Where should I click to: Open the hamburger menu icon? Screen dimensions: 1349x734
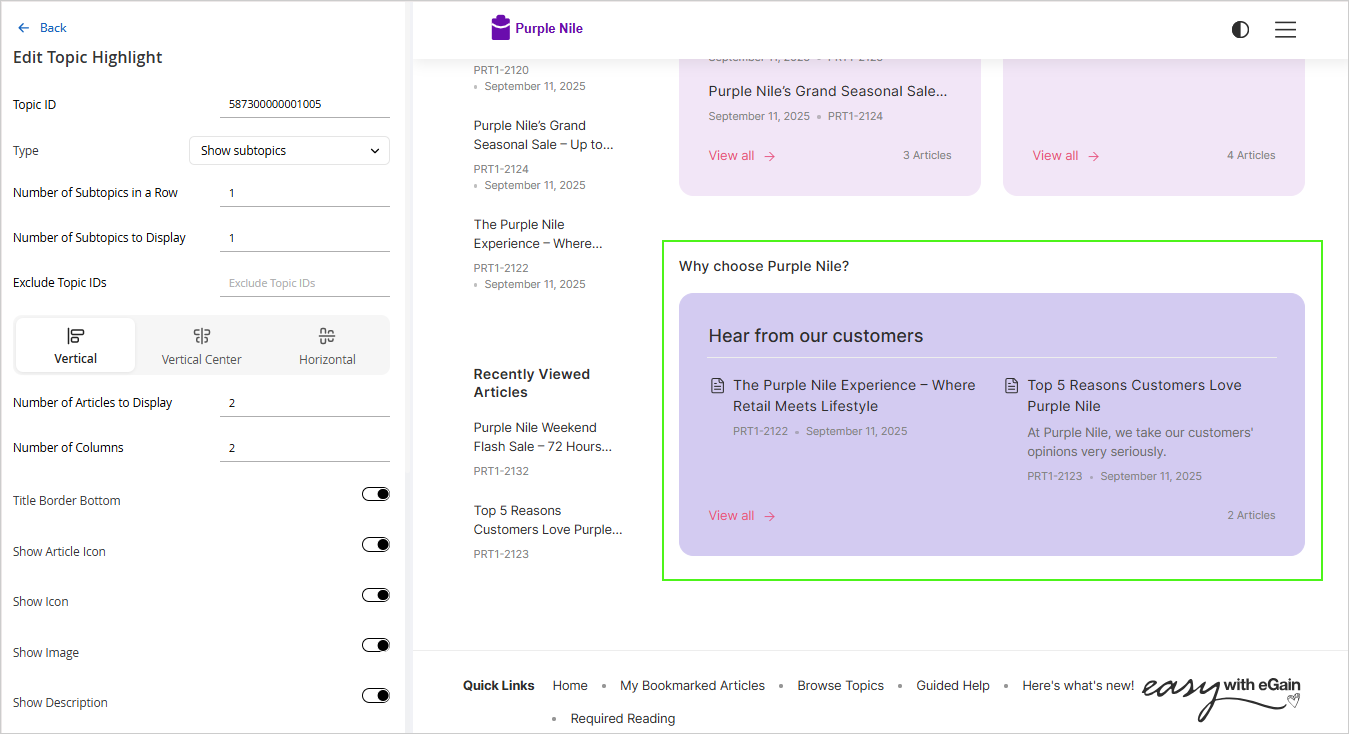tap(1285, 30)
